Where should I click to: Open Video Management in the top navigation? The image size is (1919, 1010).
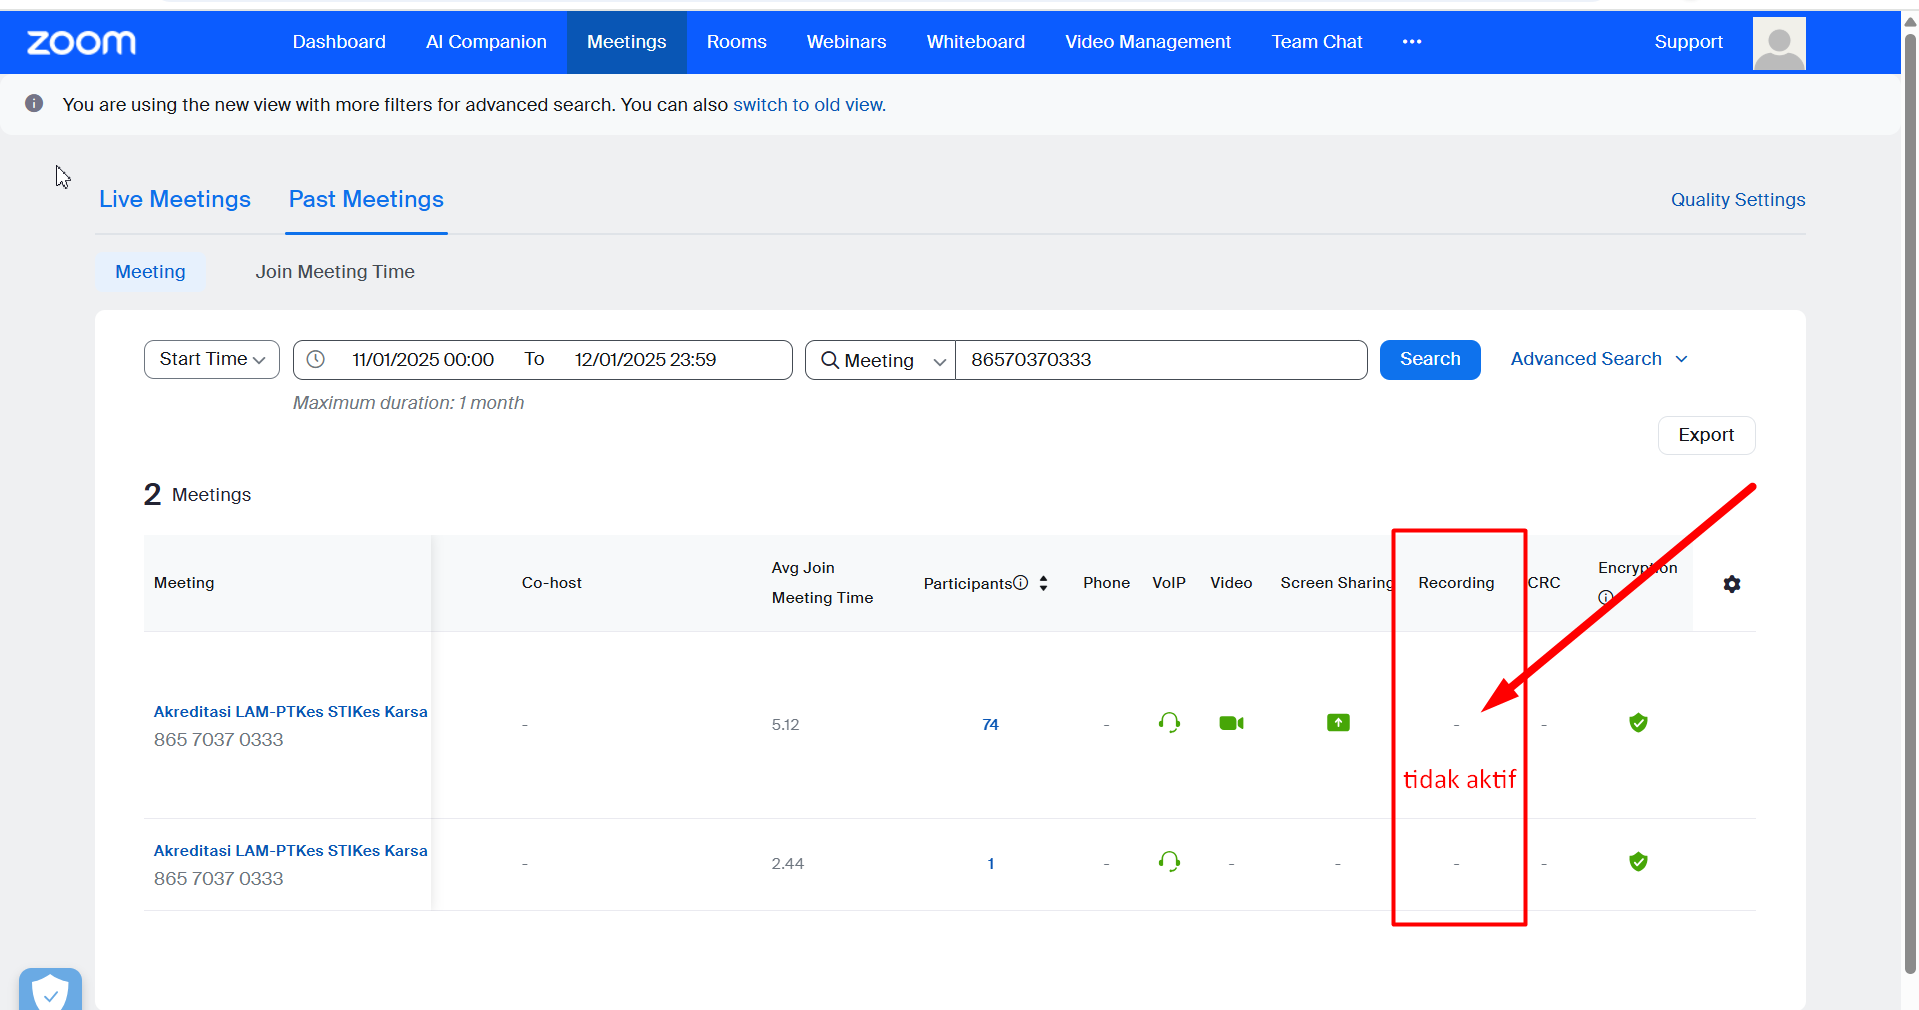[x=1148, y=42]
